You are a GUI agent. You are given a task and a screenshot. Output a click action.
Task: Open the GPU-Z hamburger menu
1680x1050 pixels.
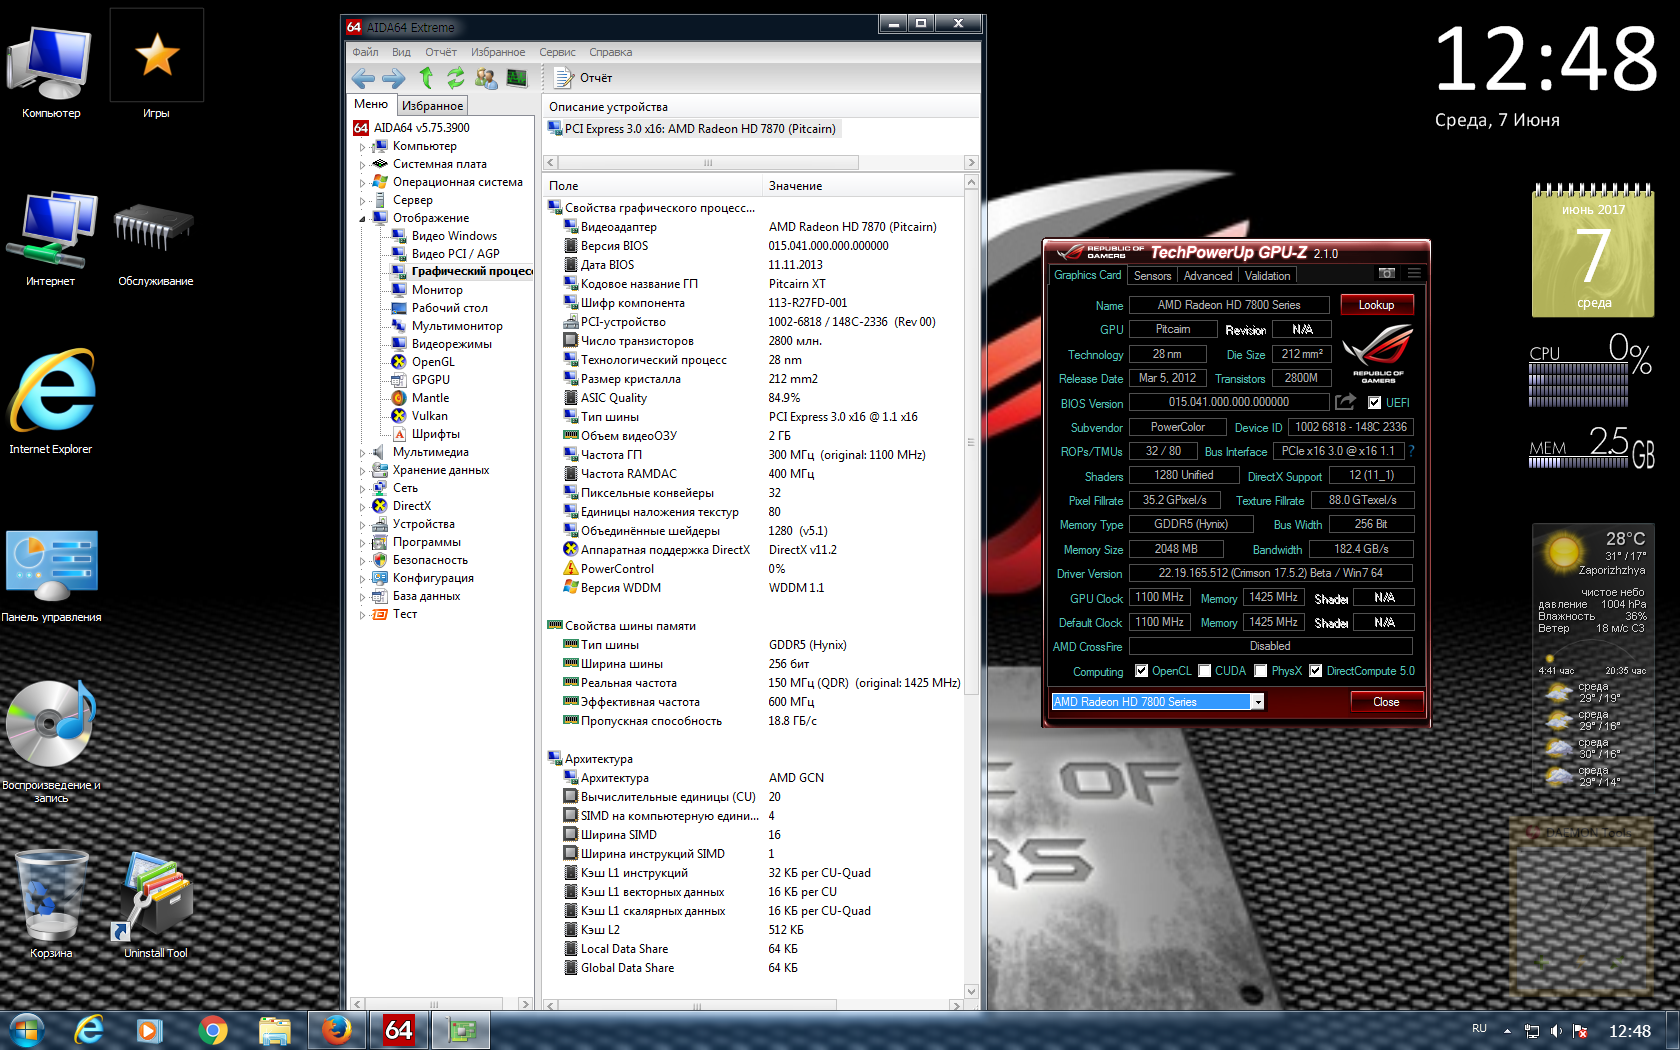[1414, 273]
